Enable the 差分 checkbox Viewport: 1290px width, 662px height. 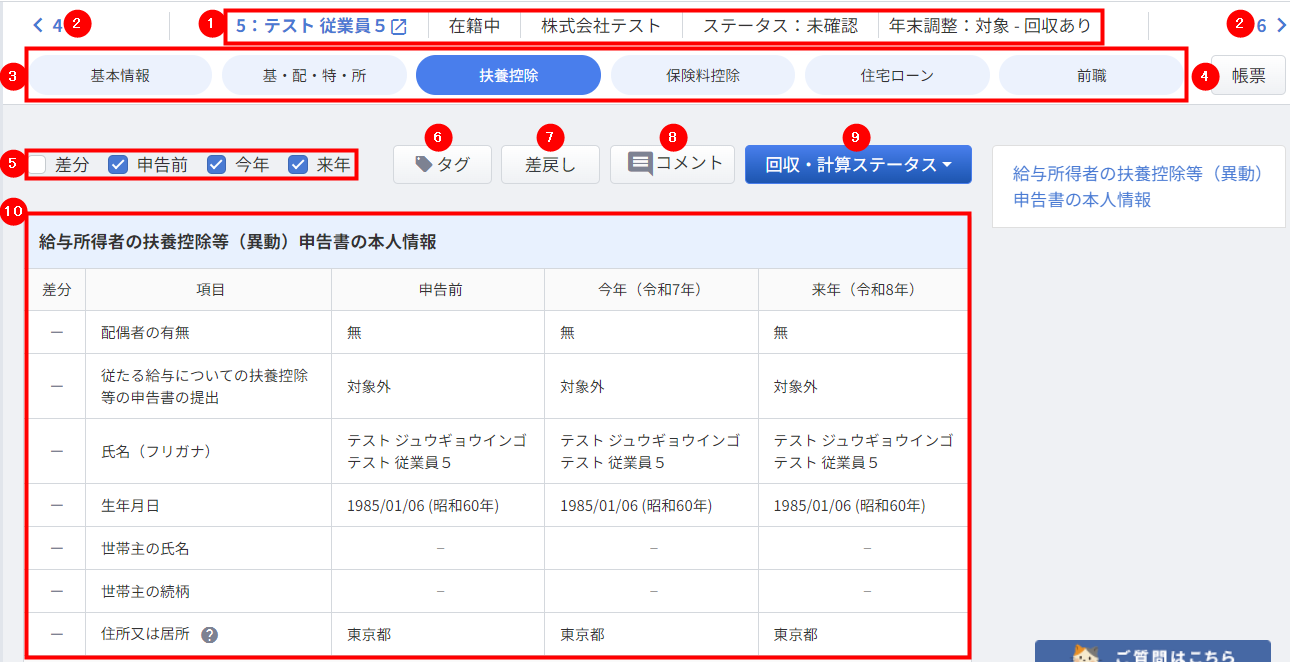tap(37, 165)
